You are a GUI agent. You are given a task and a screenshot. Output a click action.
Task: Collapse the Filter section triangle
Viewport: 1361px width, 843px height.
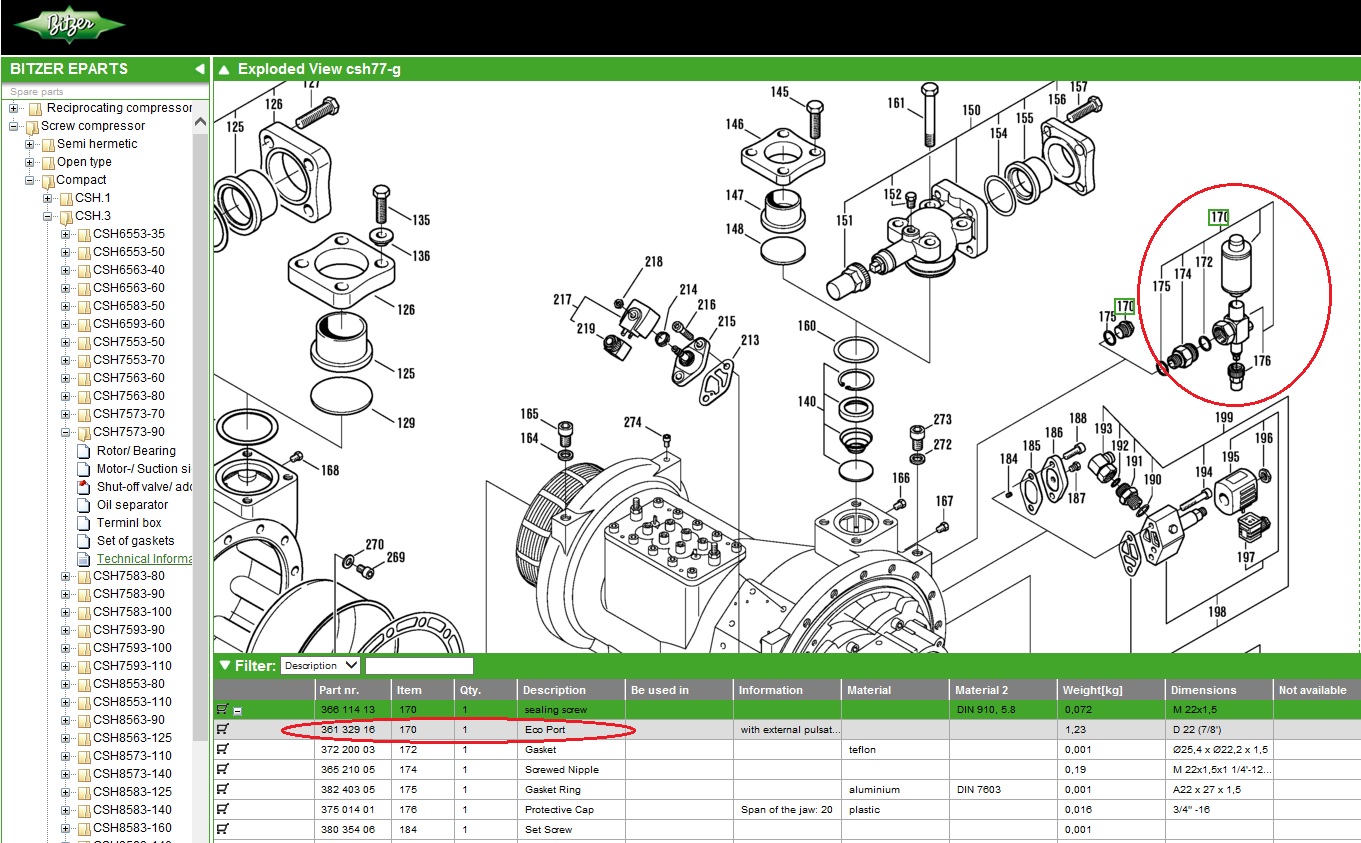coord(224,665)
